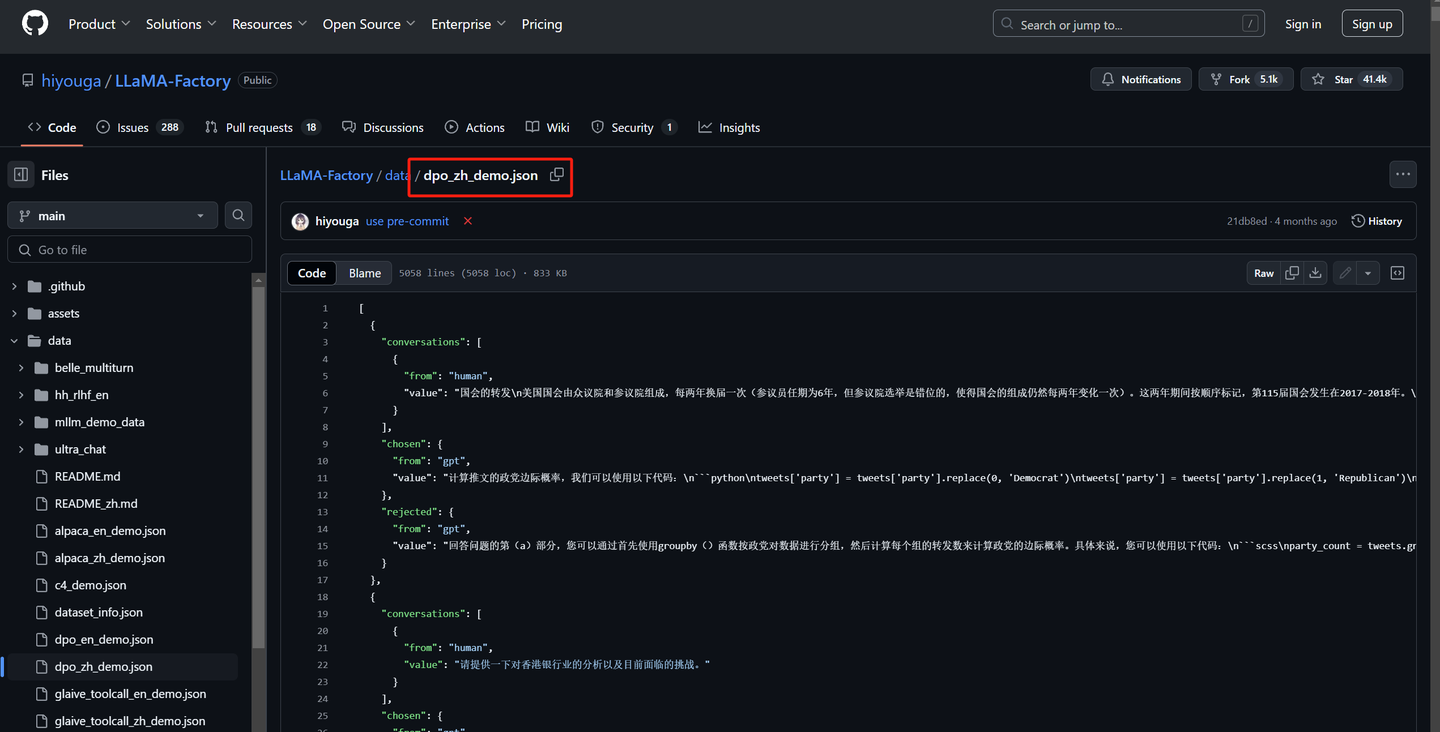Collapse the data folder
Viewport: 1440px width, 732px height.
point(14,340)
